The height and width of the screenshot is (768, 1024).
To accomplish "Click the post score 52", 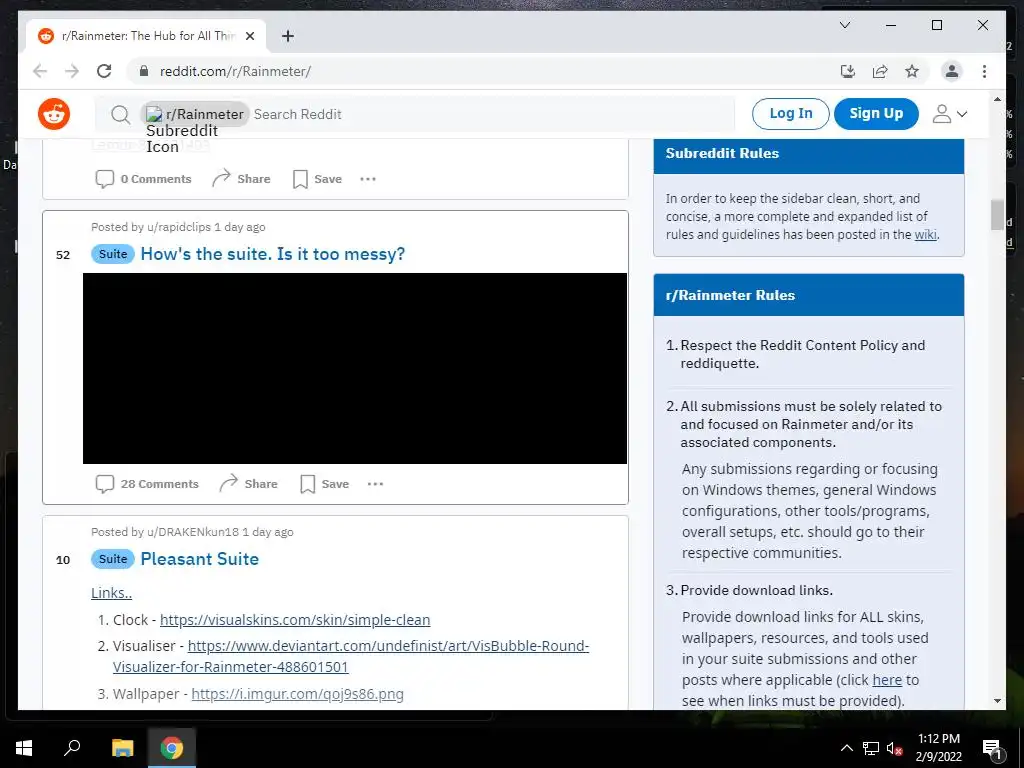I will [x=63, y=255].
